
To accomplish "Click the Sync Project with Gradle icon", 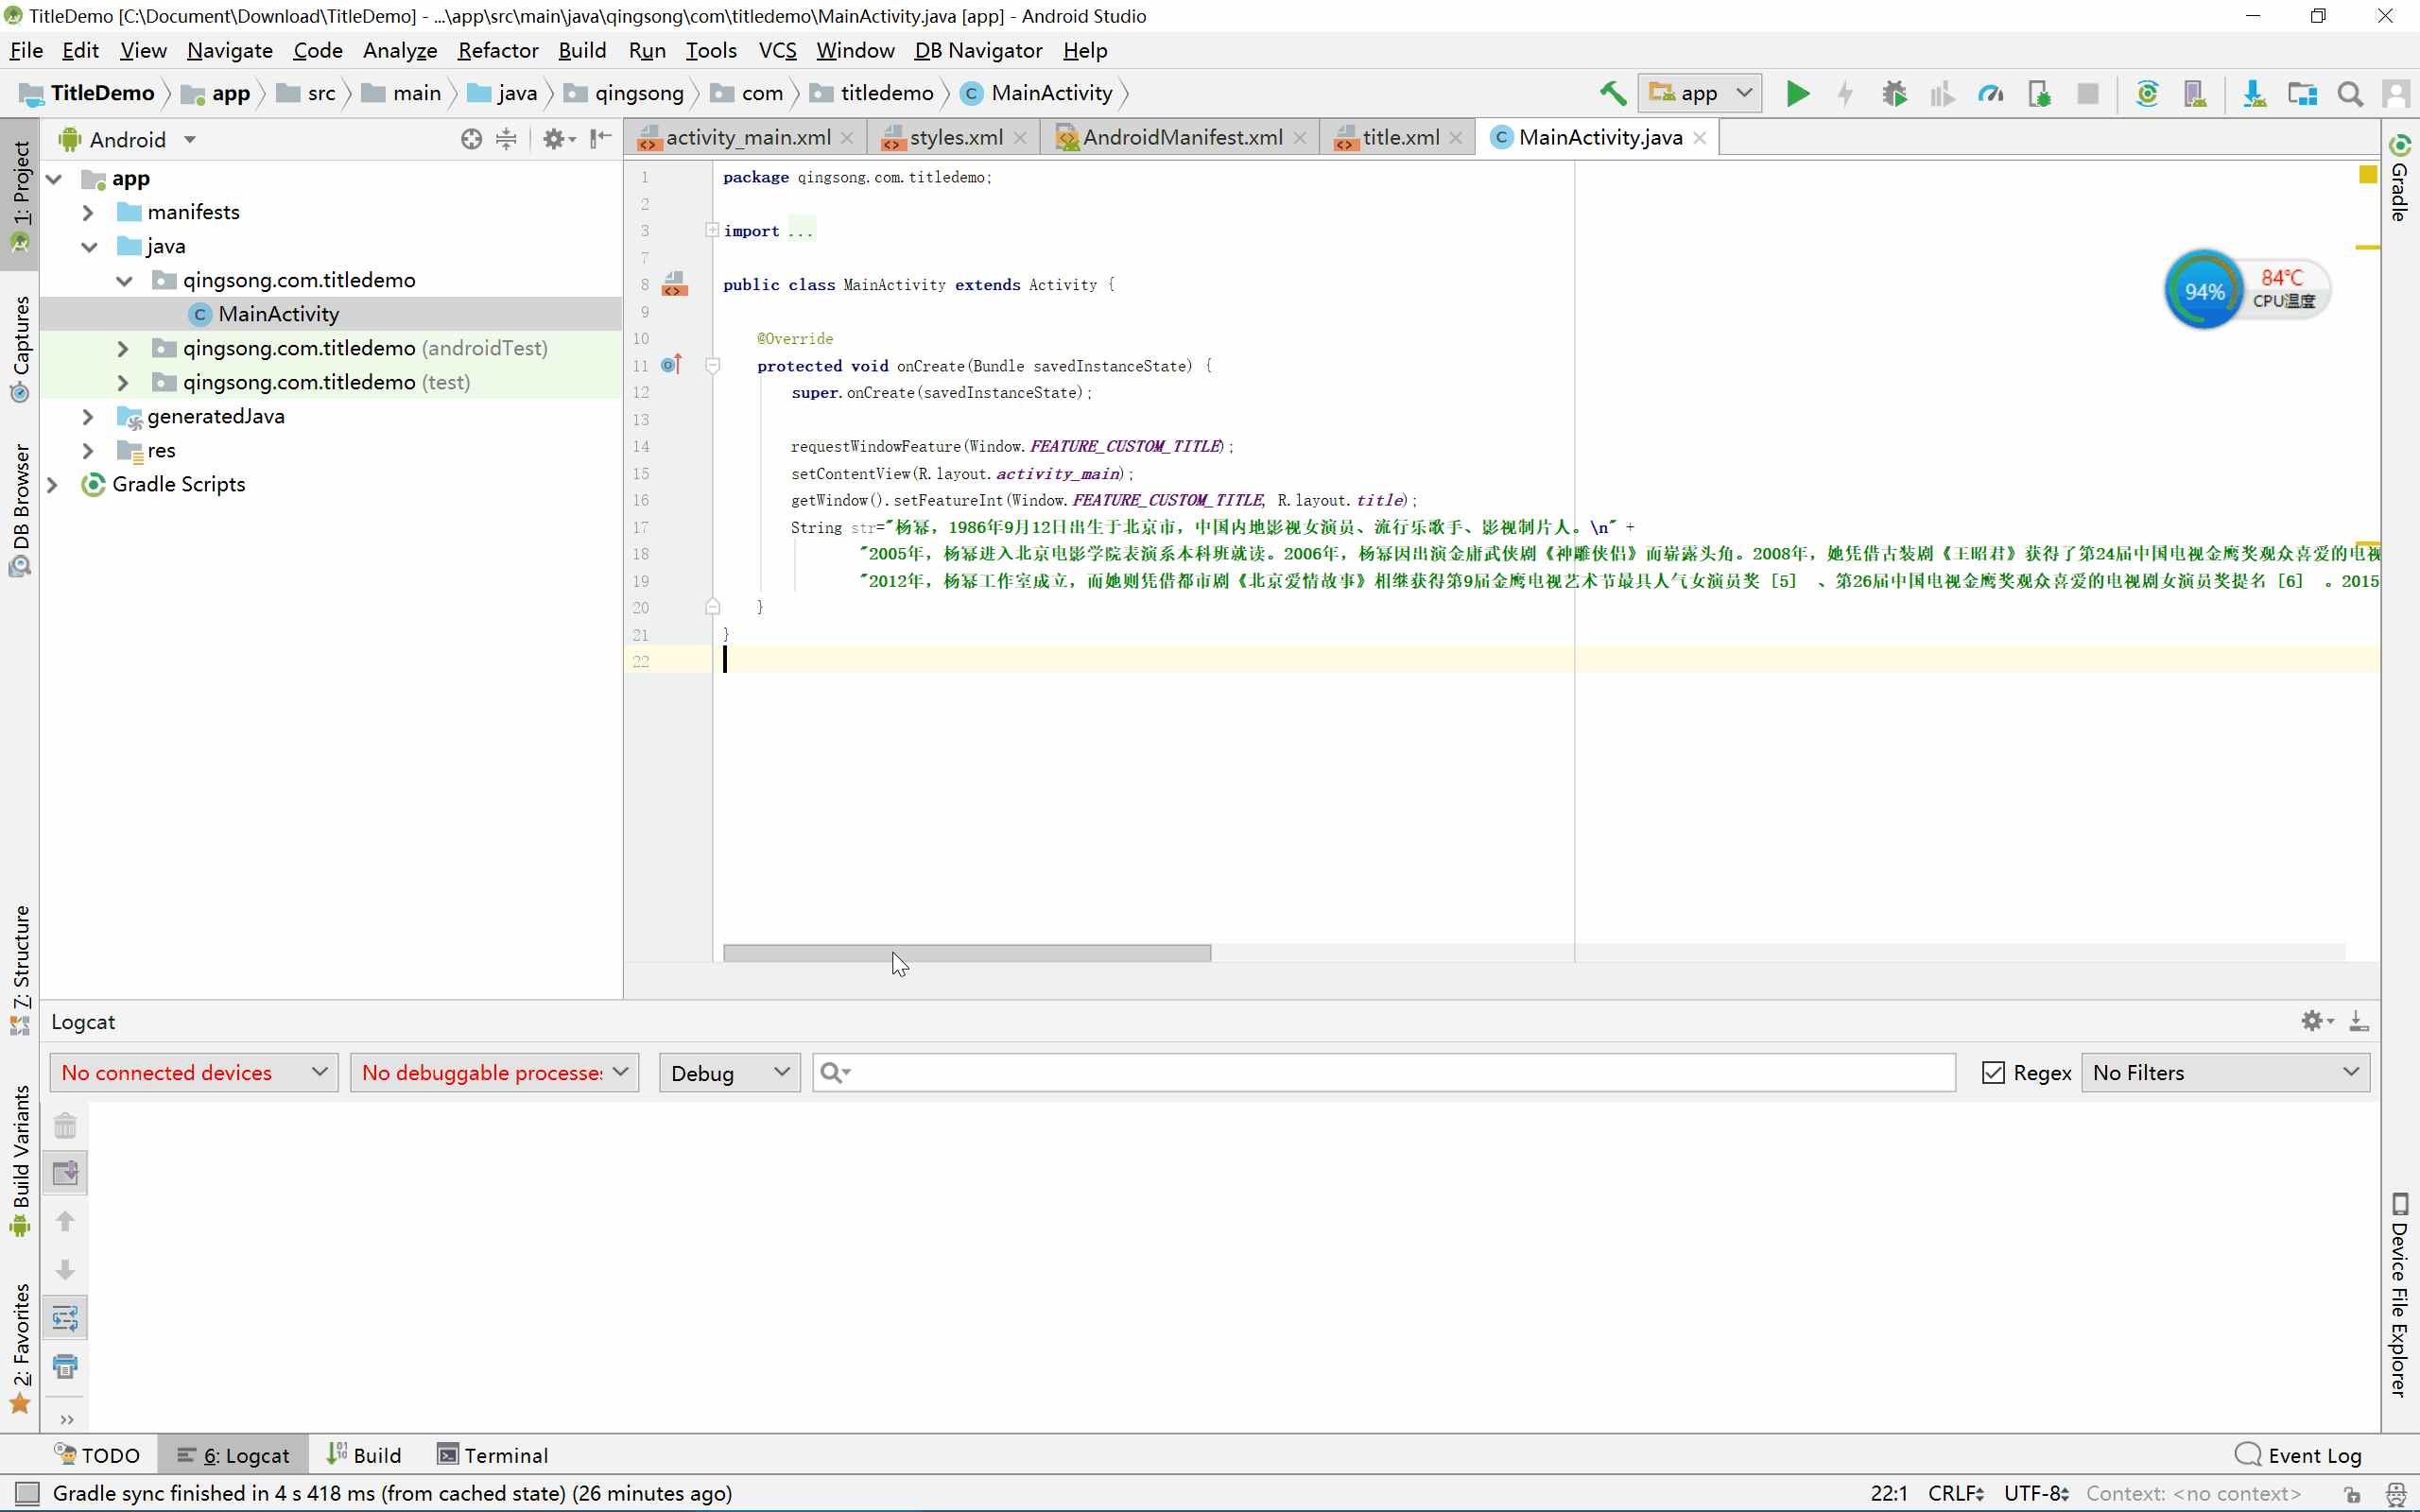I will [x=2146, y=94].
